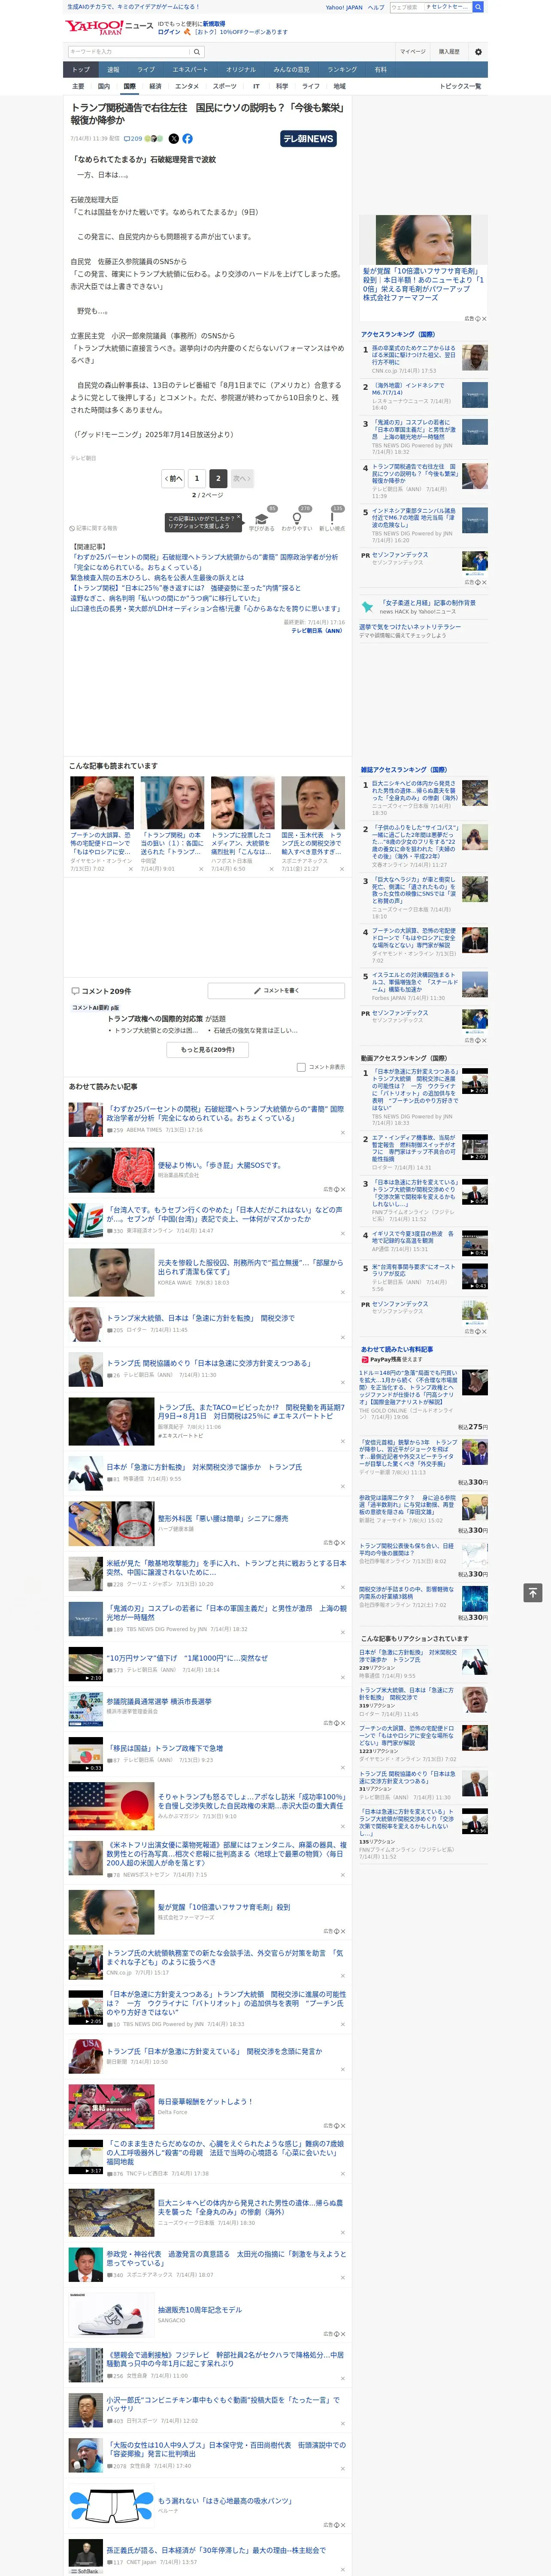This screenshot has width=551, height=2576.
Task: Open "10万円サンマ"値下げ video article
Action: 187,1658
